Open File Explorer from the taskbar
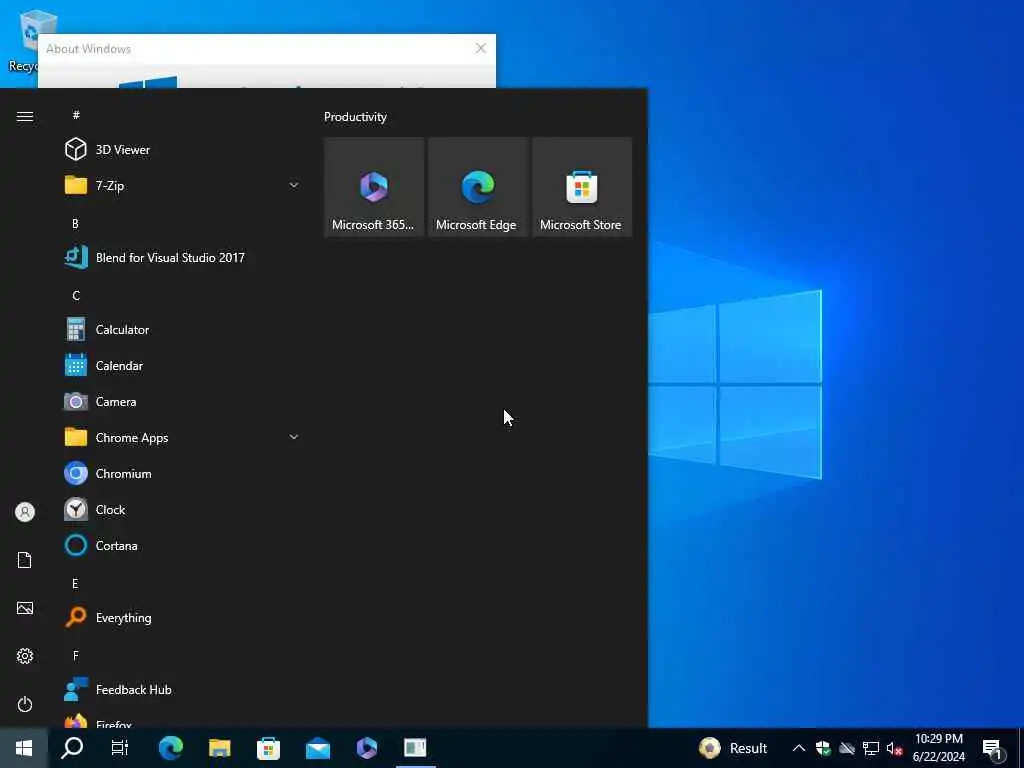The height and width of the screenshot is (768, 1024). tap(219, 748)
